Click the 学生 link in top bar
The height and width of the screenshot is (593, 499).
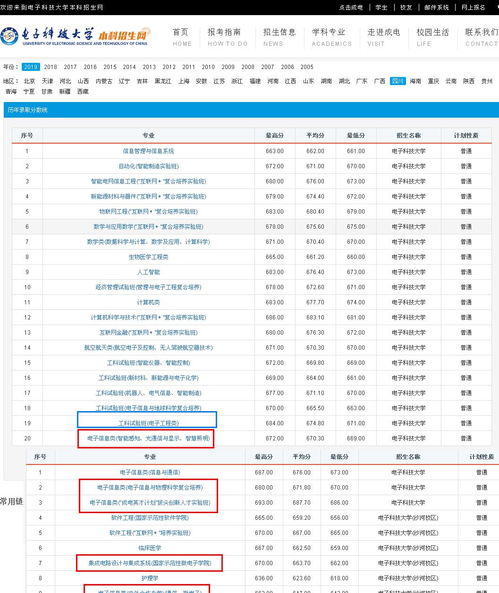coord(381,7)
